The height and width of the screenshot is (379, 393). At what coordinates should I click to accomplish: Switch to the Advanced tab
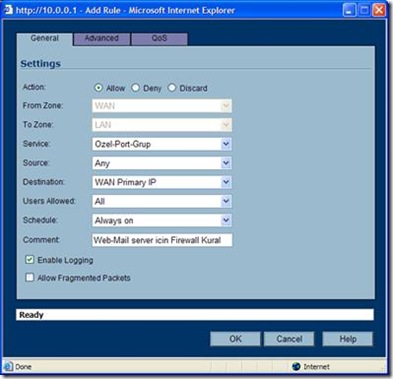tap(102, 39)
